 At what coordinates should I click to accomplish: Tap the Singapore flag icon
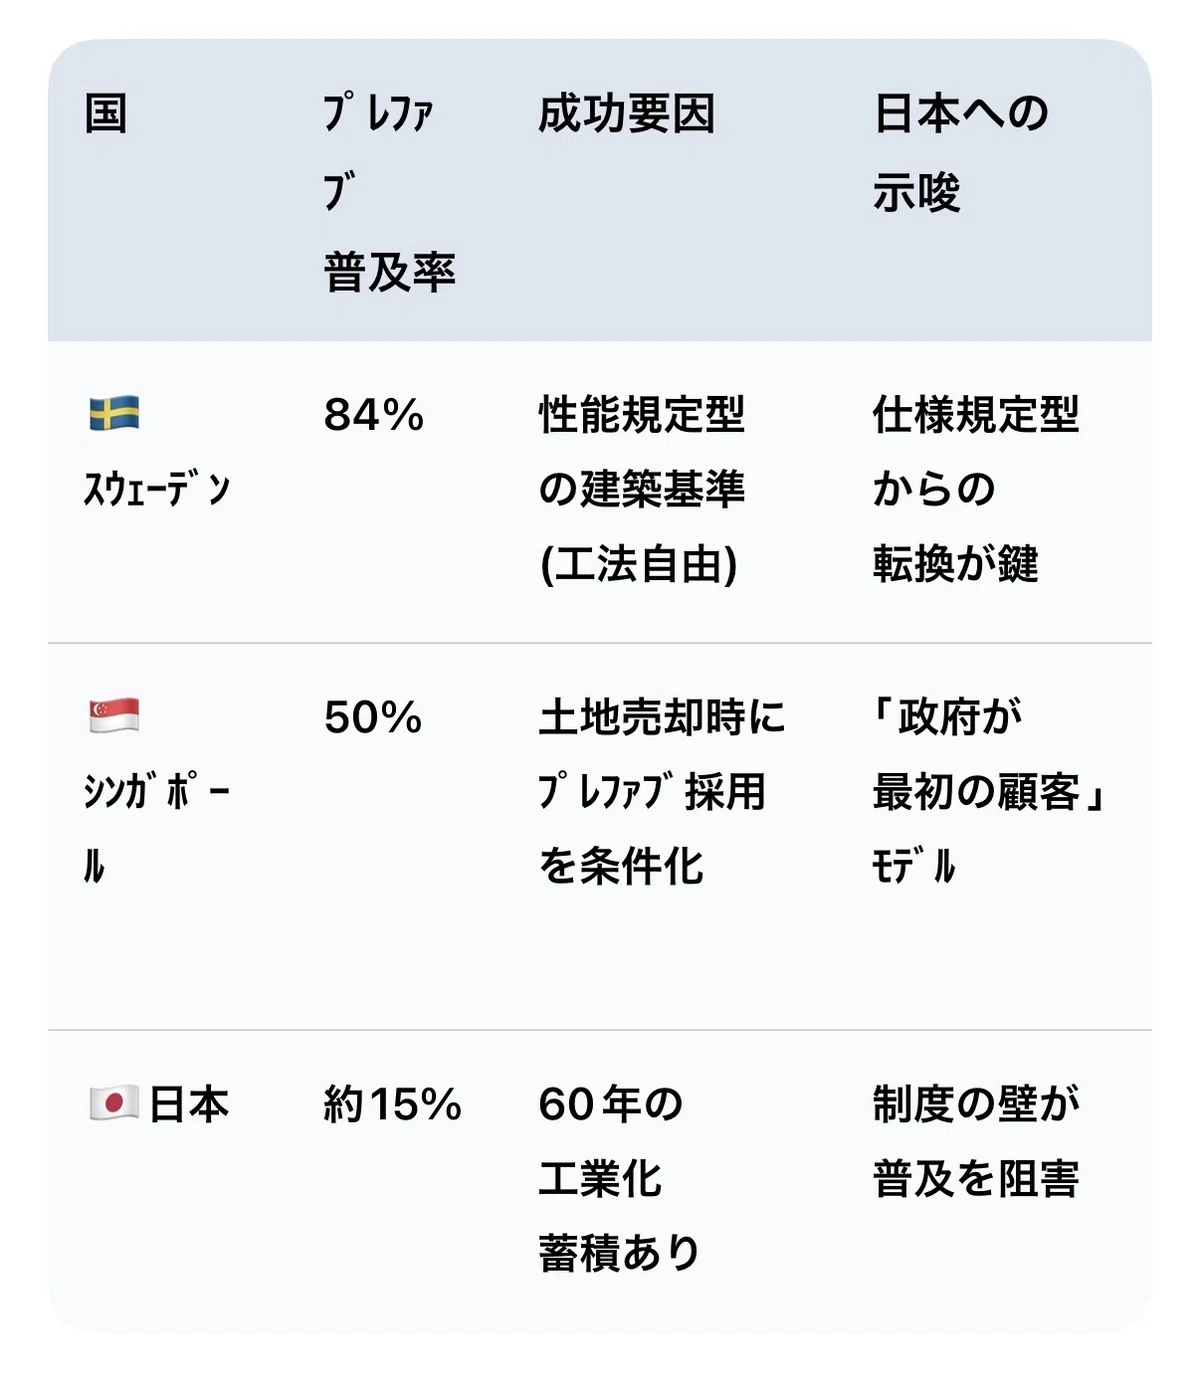tap(114, 716)
